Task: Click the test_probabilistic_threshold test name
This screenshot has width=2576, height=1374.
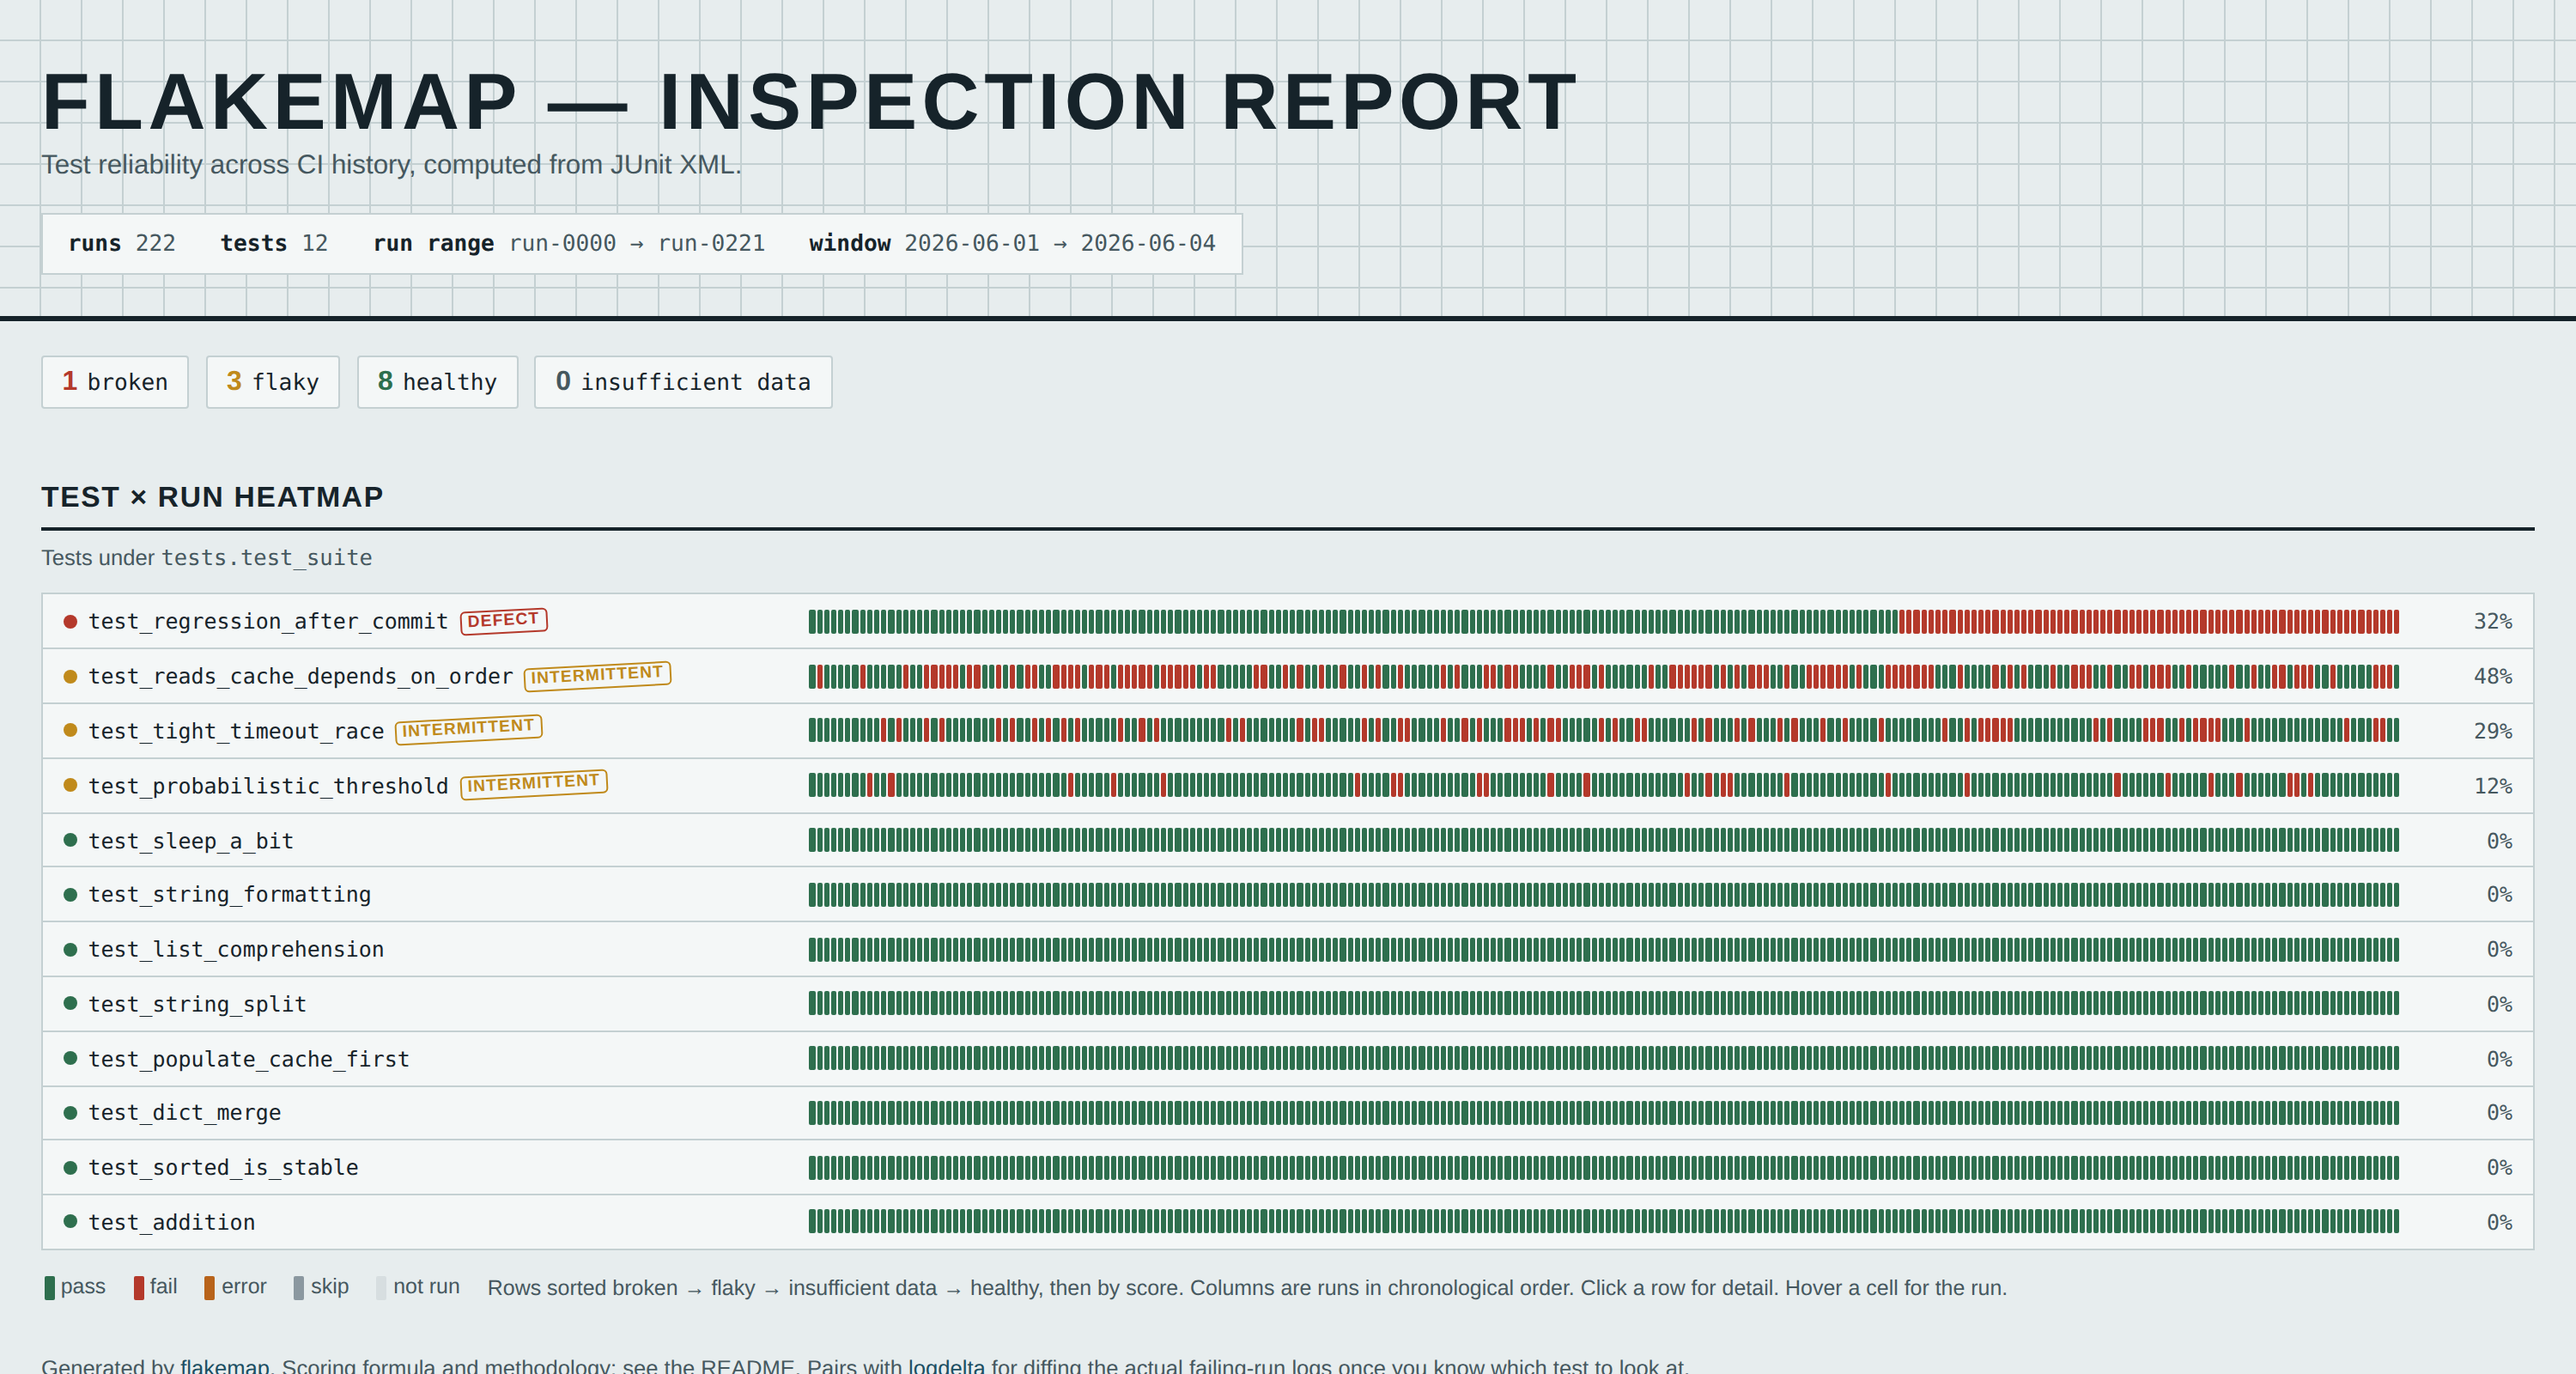Action: (x=268, y=786)
